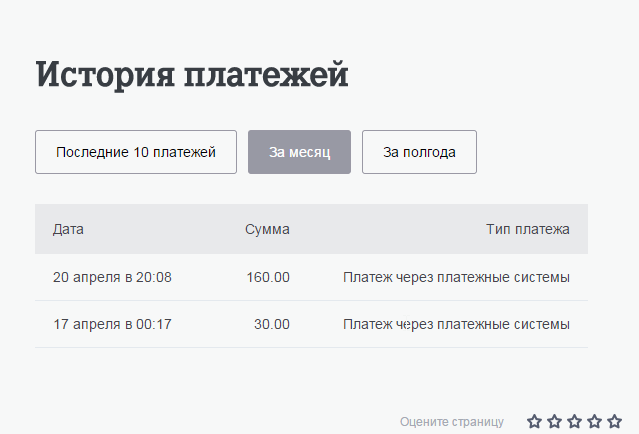
Task: Click the 160.00 payment amount
Action: [x=268, y=277]
